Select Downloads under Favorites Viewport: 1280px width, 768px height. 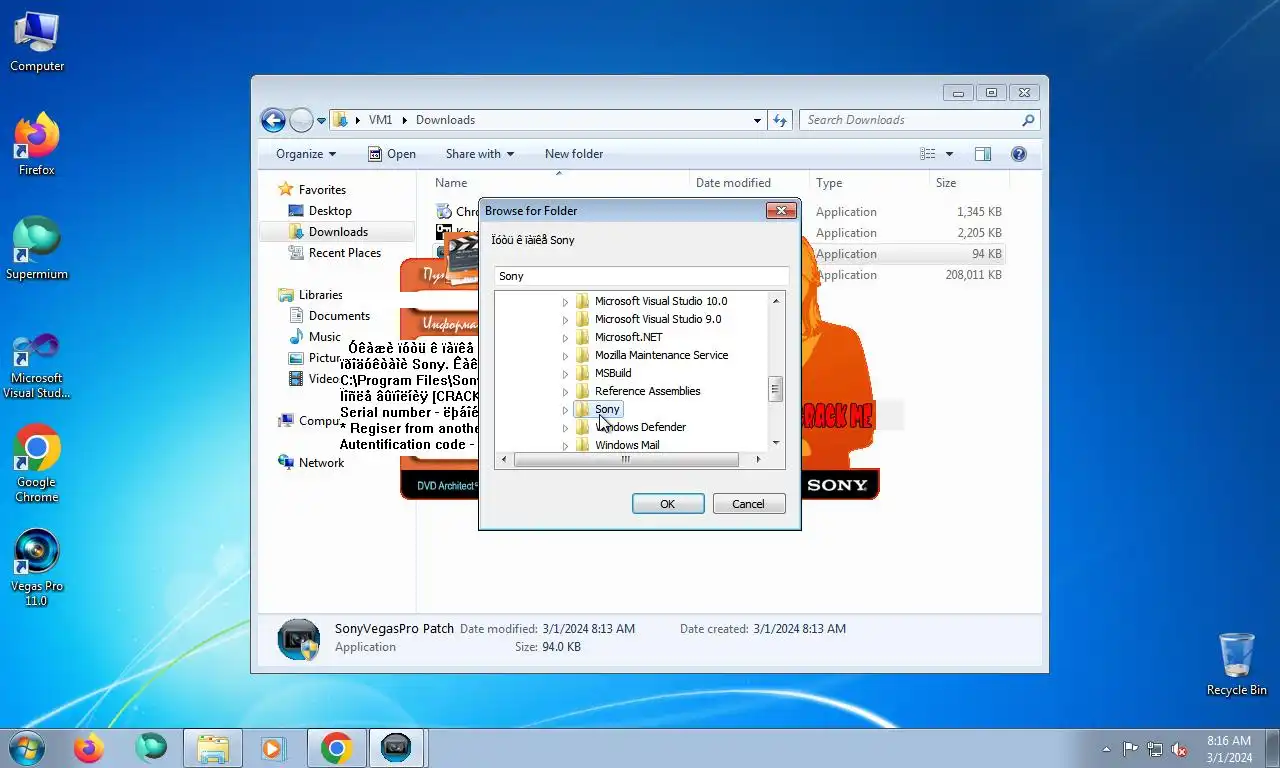pos(338,232)
